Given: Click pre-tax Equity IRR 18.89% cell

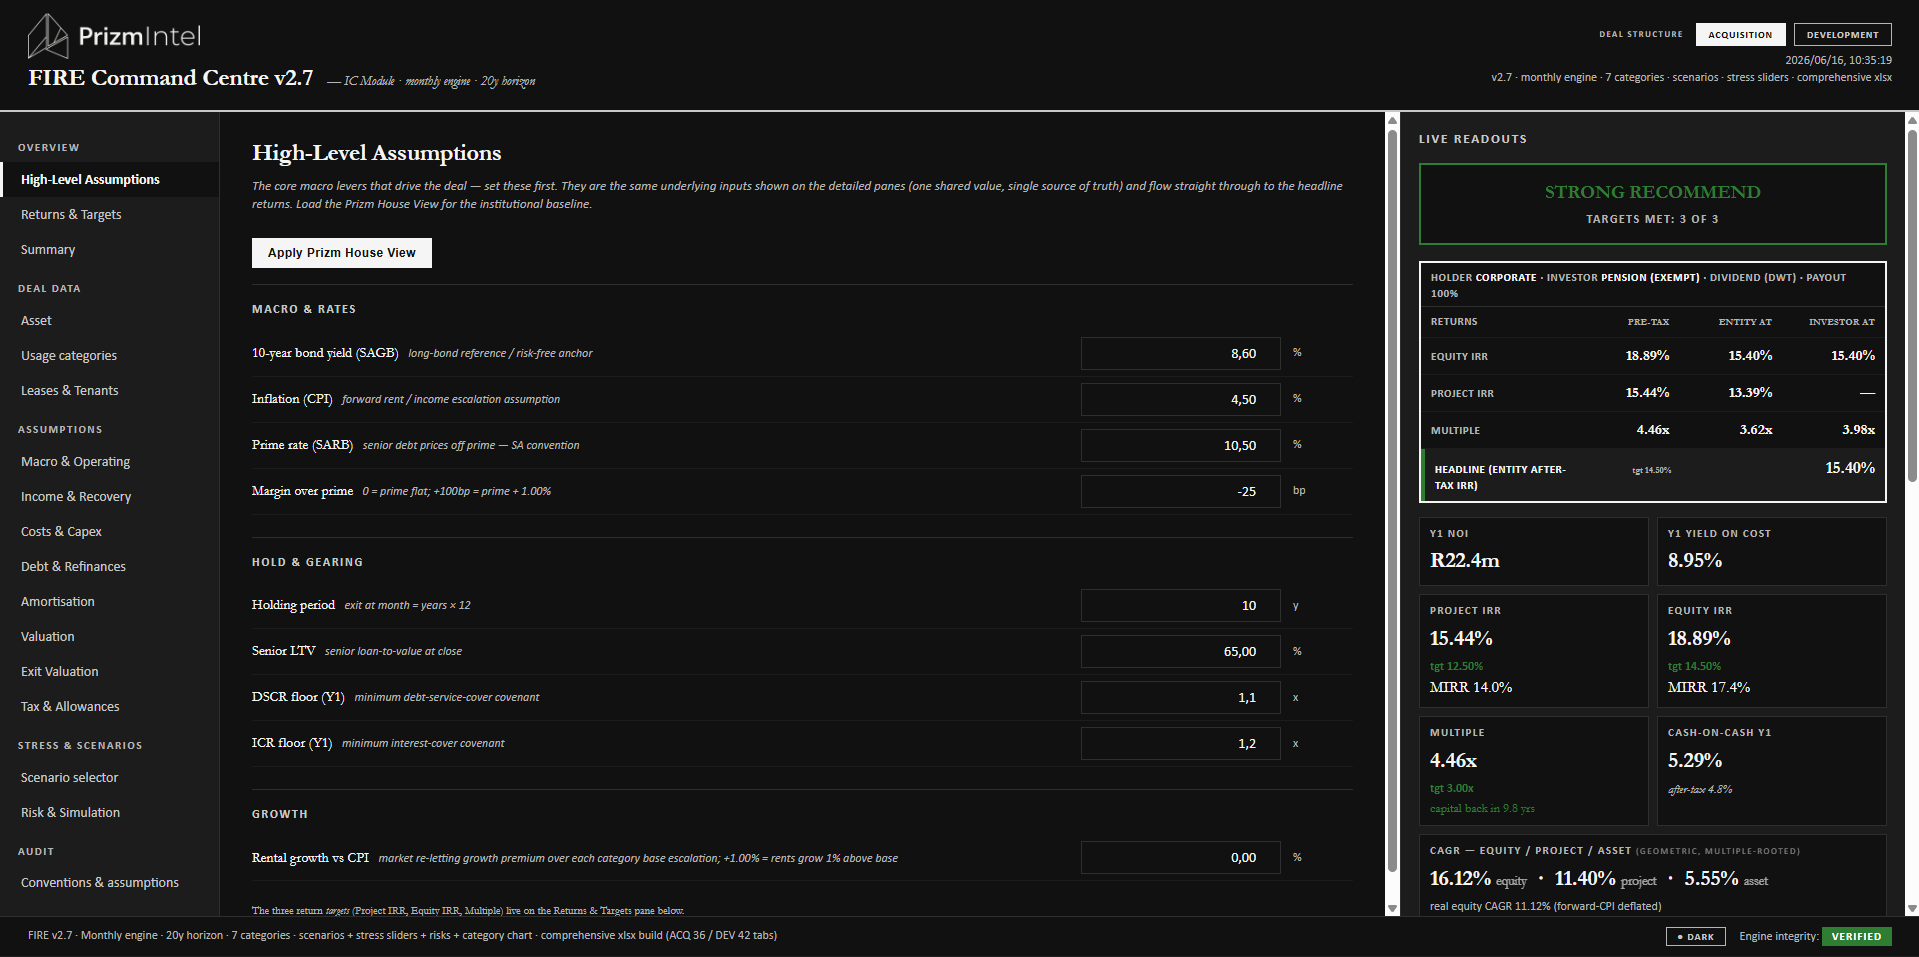Looking at the screenshot, I should click(1647, 356).
